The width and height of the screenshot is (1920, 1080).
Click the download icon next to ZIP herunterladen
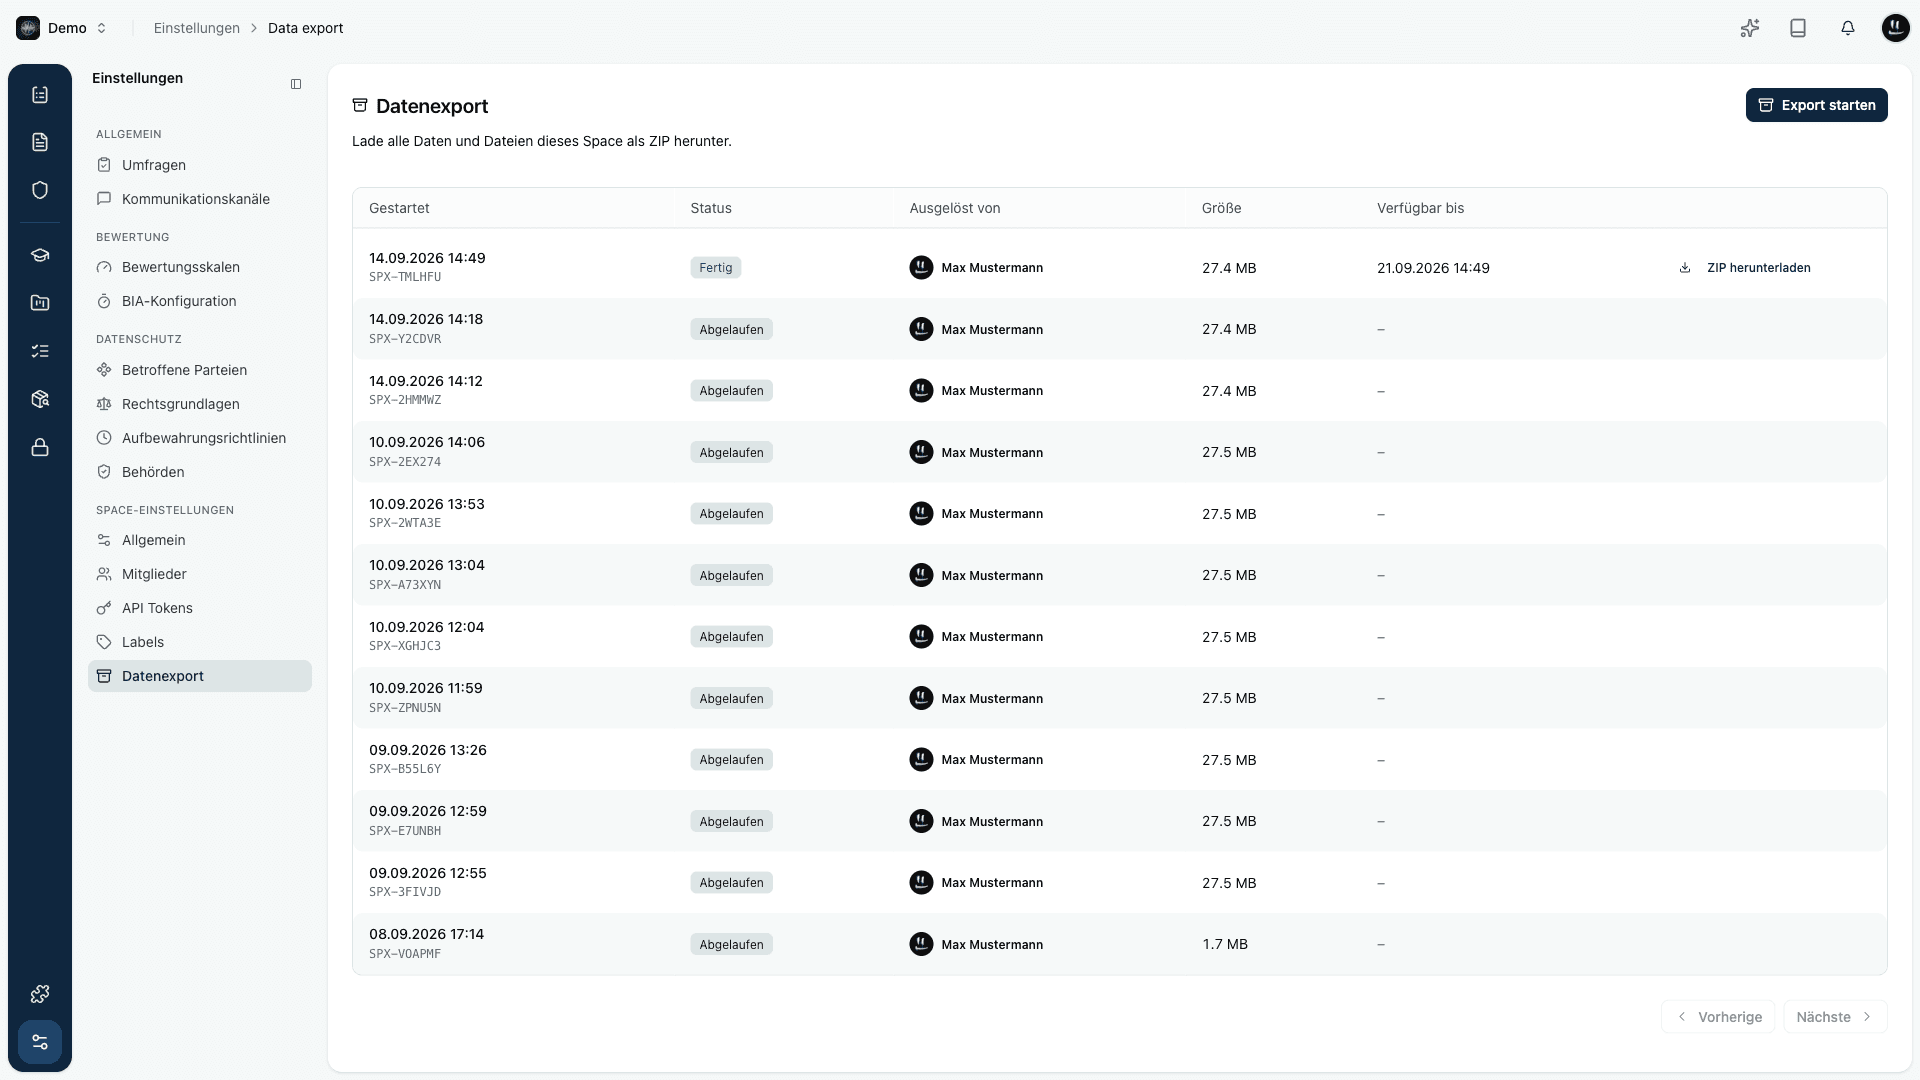tap(1685, 268)
